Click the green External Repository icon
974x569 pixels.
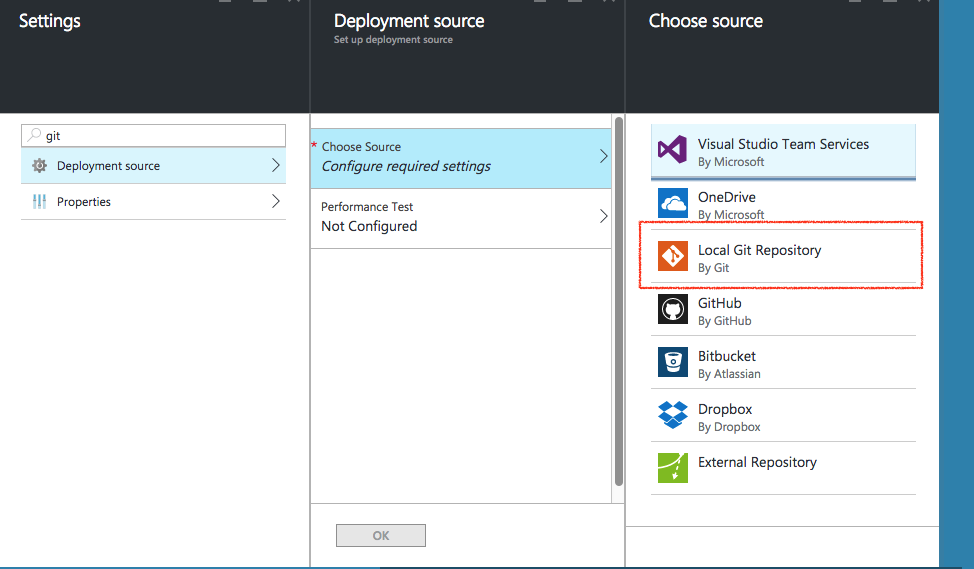[x=673, y=468]
